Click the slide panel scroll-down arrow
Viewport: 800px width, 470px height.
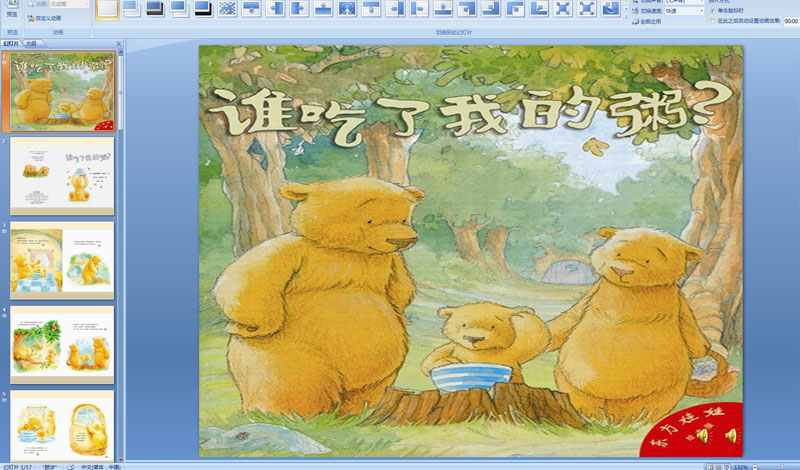click(x=121, y=459)
